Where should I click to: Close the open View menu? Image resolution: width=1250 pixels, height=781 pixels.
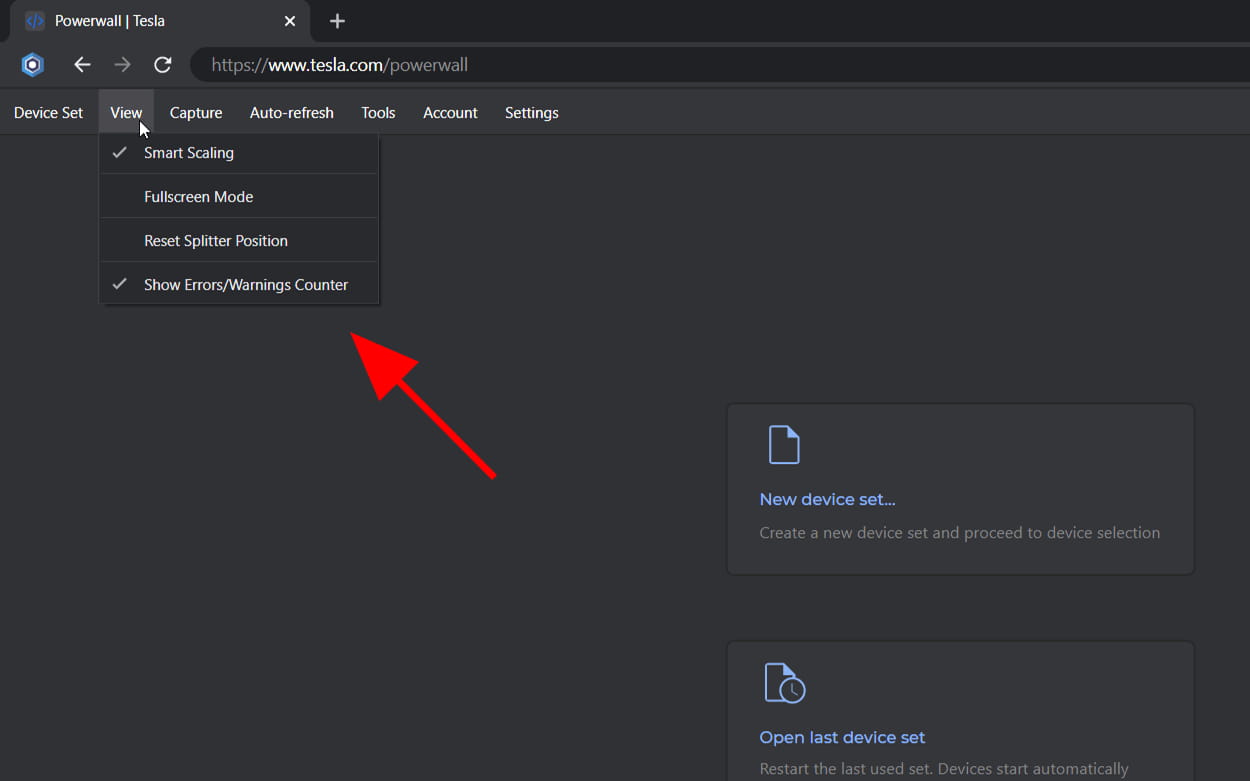(126, 113)
